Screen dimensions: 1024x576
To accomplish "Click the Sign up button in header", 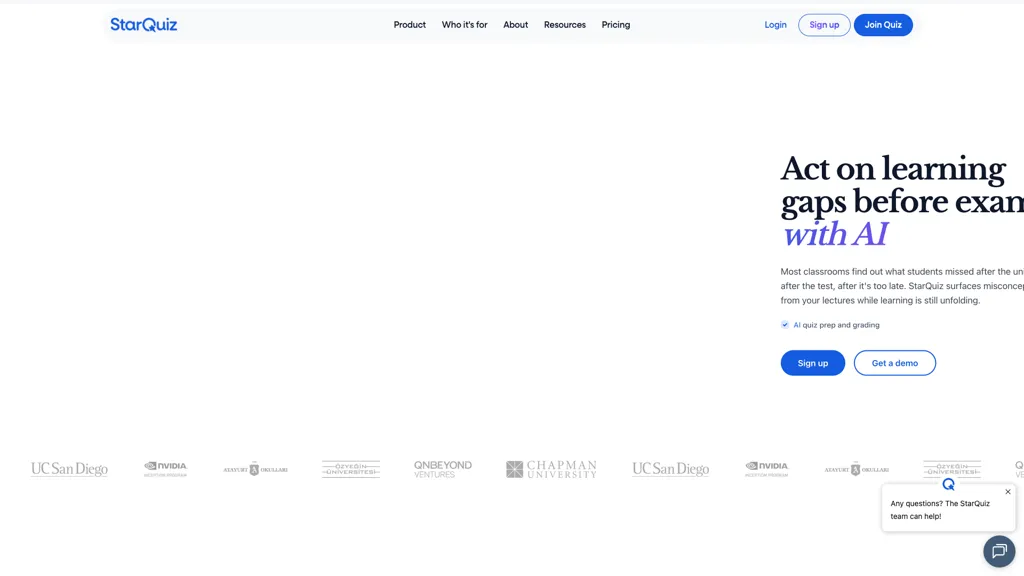I will point(824,25).
